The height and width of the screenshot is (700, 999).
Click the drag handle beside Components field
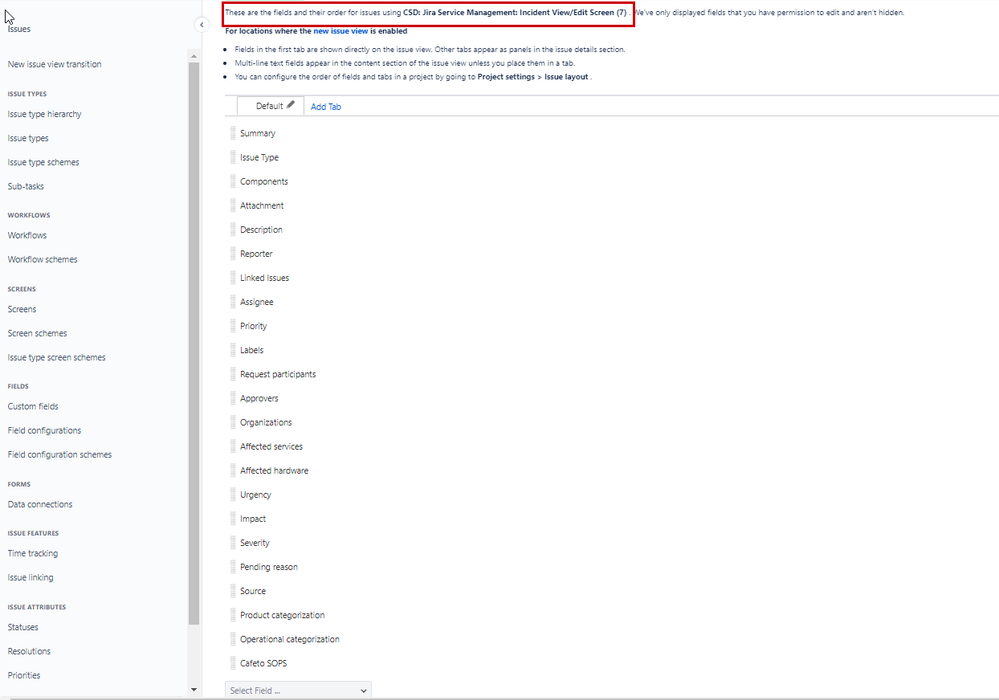pyautogui.click(x=233, y=182)
